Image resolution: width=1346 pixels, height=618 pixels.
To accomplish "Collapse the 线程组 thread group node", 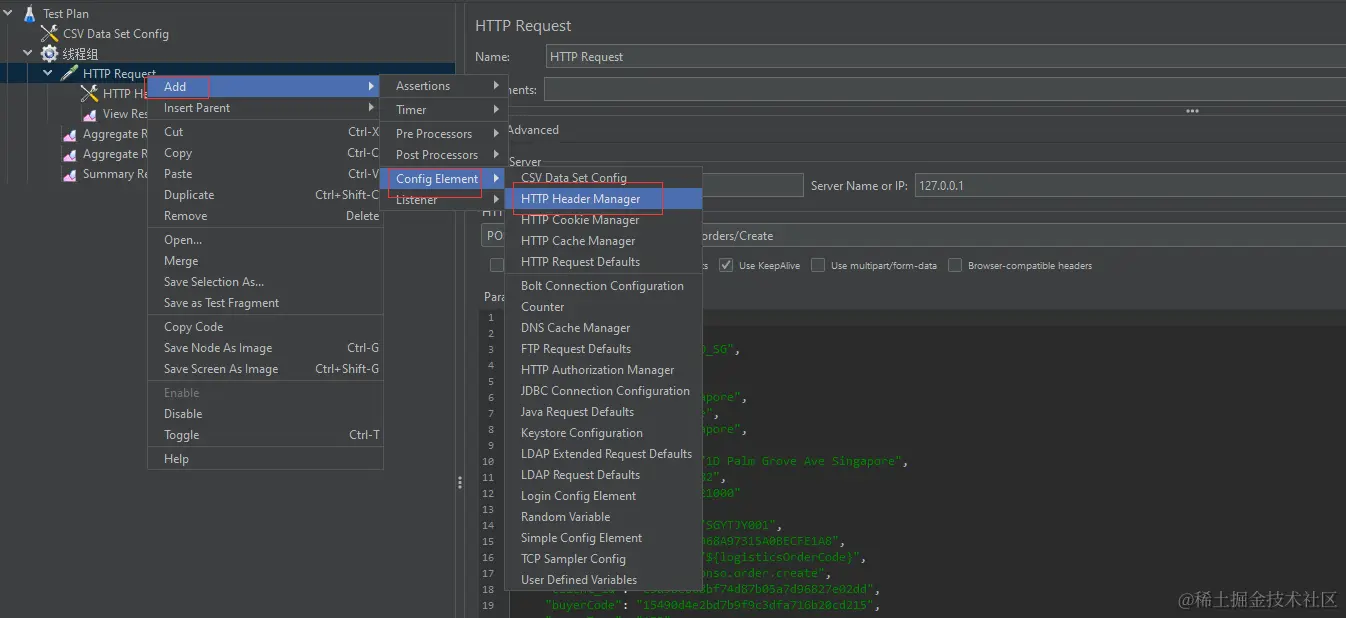I will [28, 54].
